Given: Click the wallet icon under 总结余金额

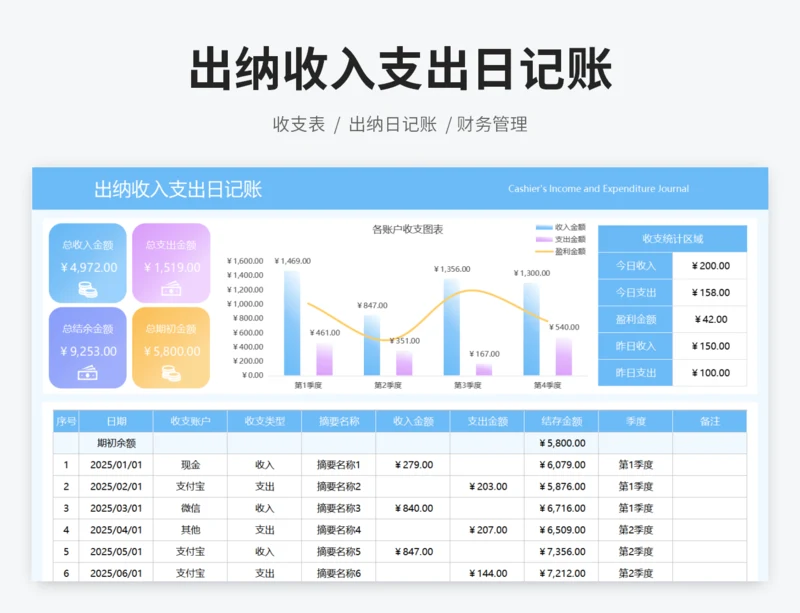Looking at the screenshot, I should pyautogui.click(x=88, y=373).
